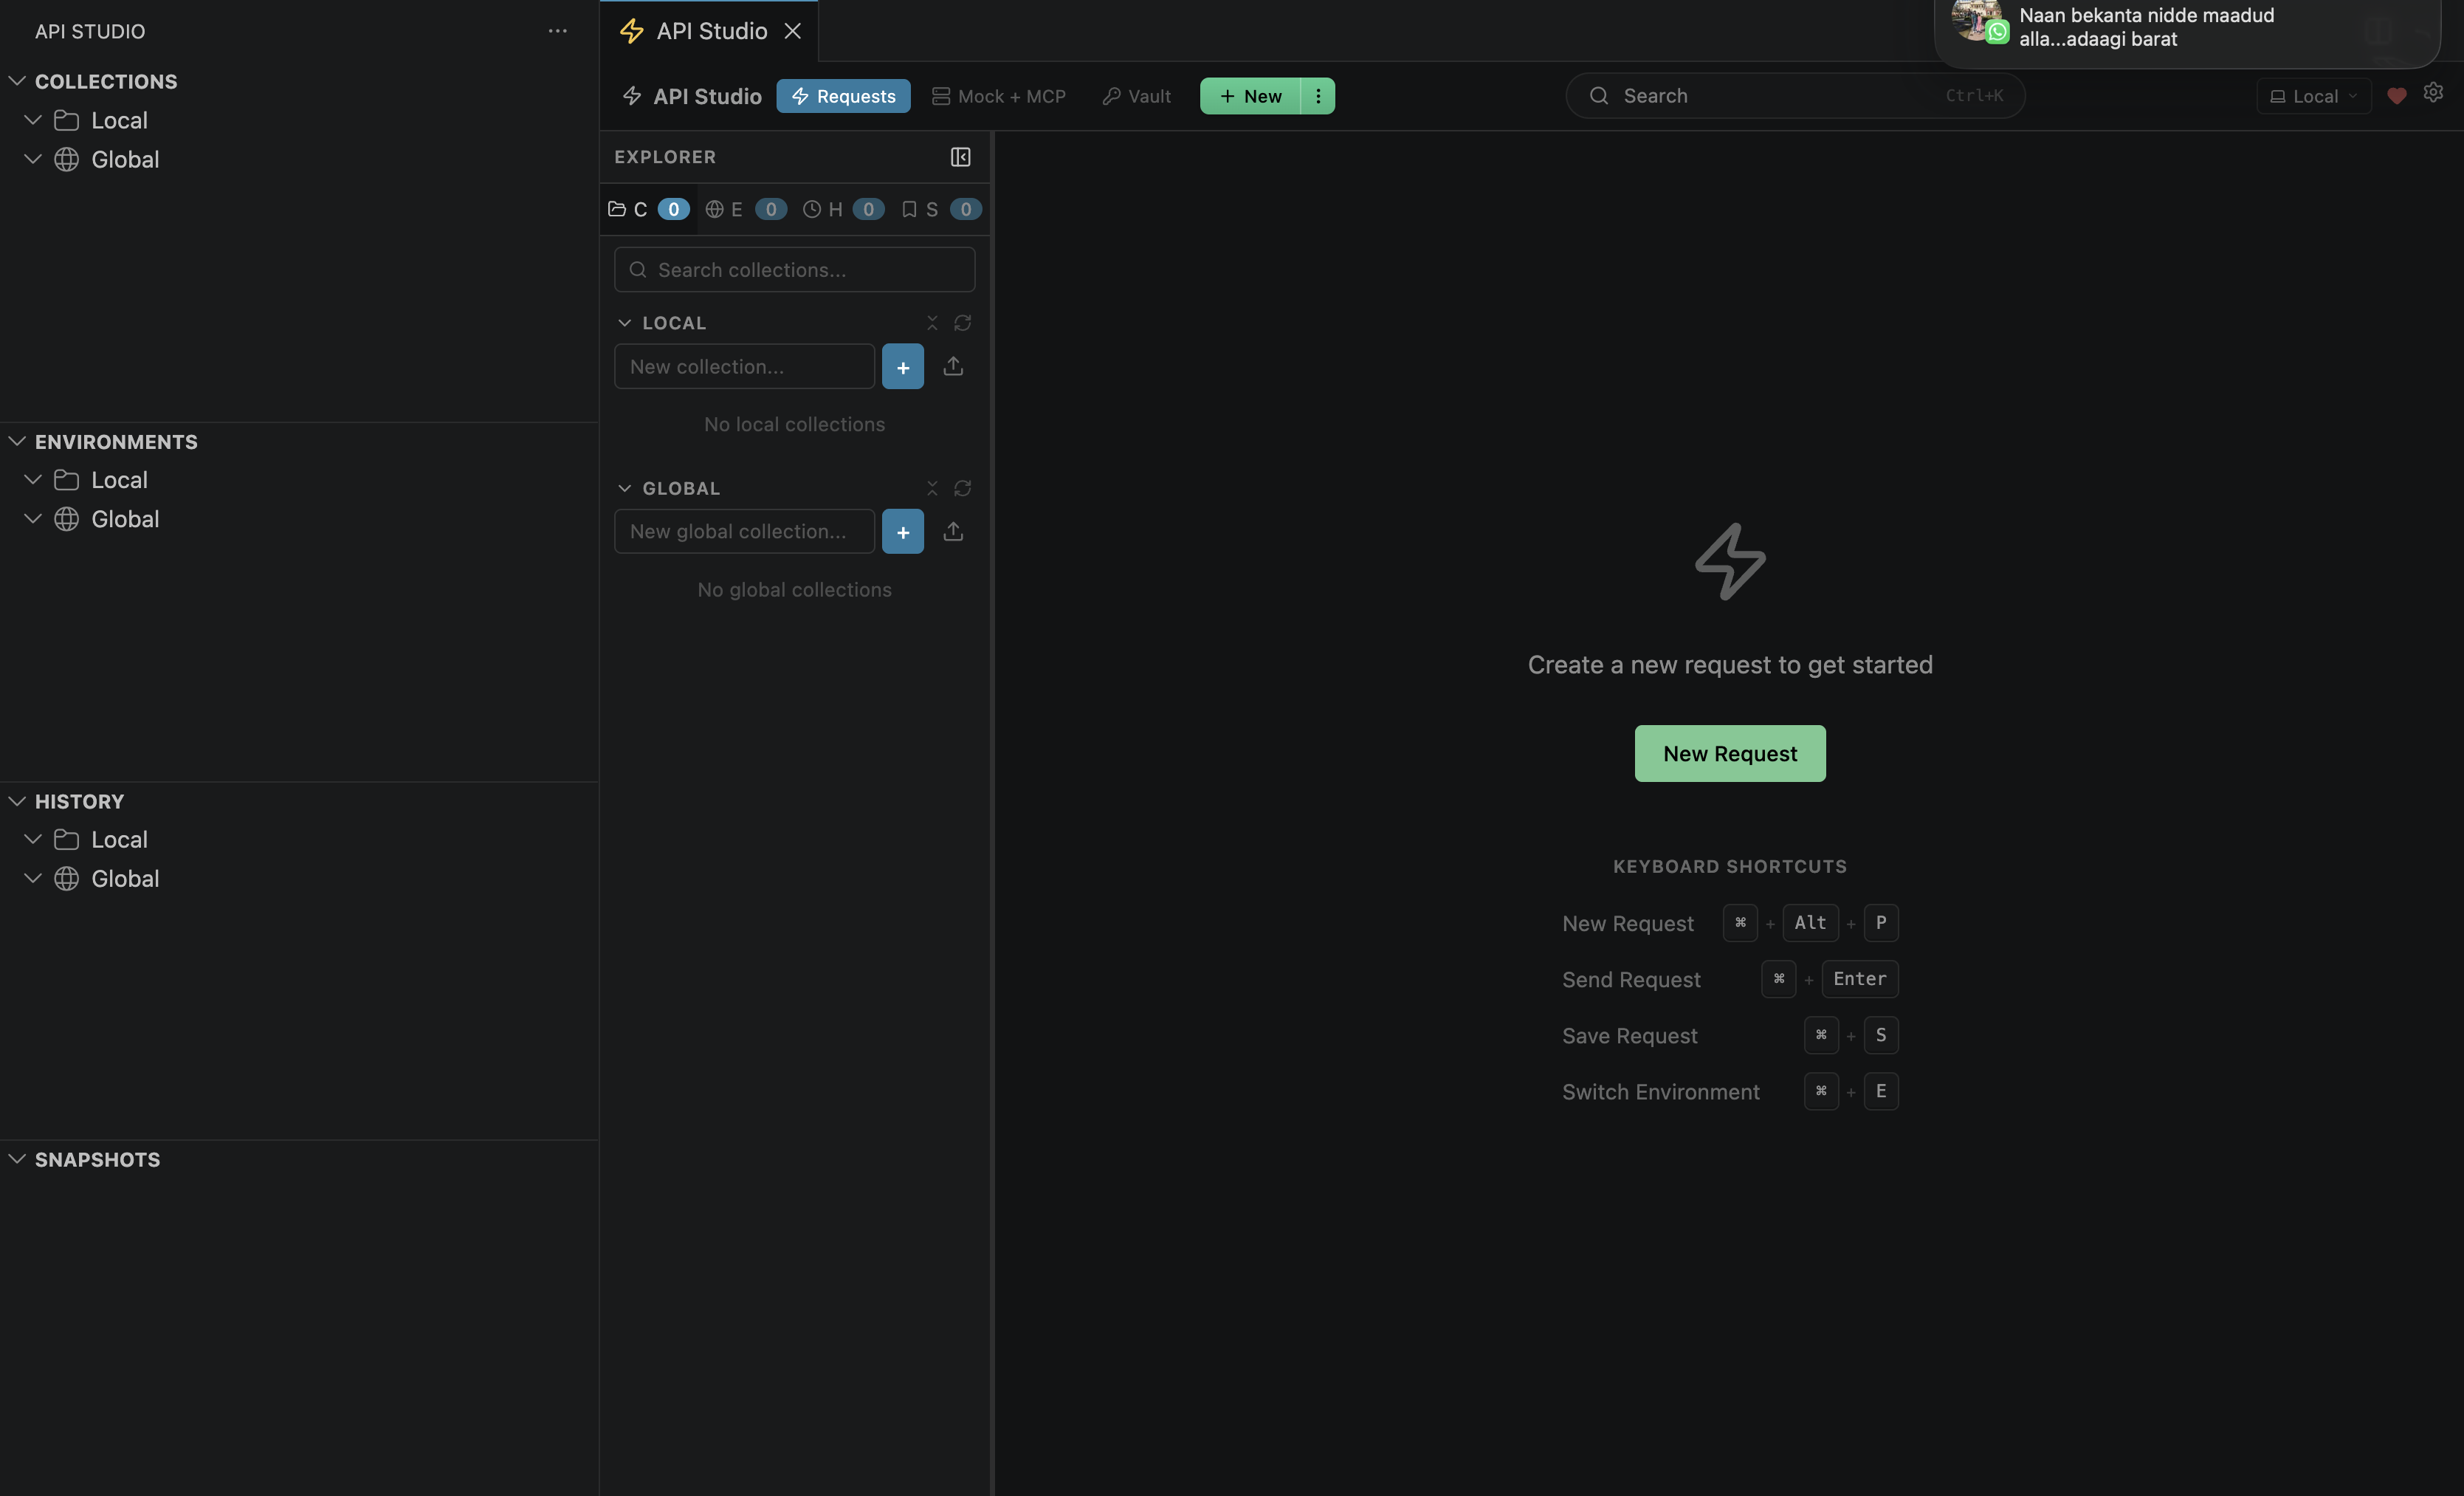
Task: Focus the New global collection name field
Action: pos(744,532)
